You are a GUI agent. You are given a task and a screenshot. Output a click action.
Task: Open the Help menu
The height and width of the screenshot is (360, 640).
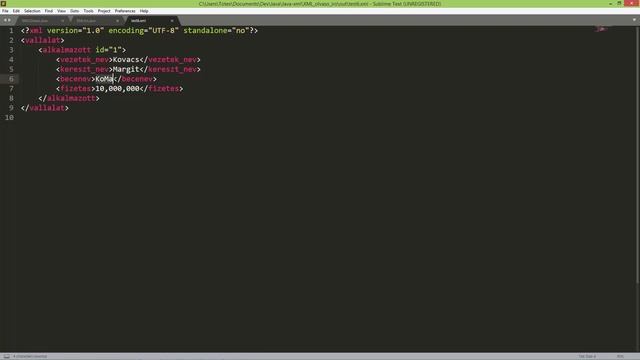[144, 11]
